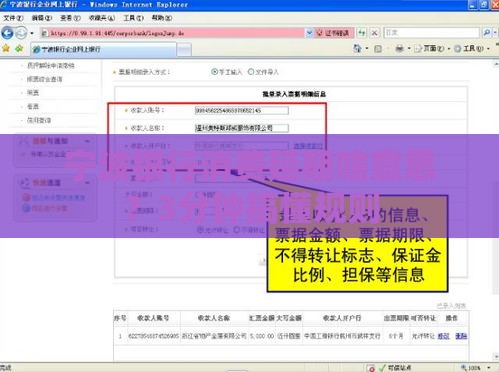
Task: Expand the Home button dropdown arrow
Action: 367,49
